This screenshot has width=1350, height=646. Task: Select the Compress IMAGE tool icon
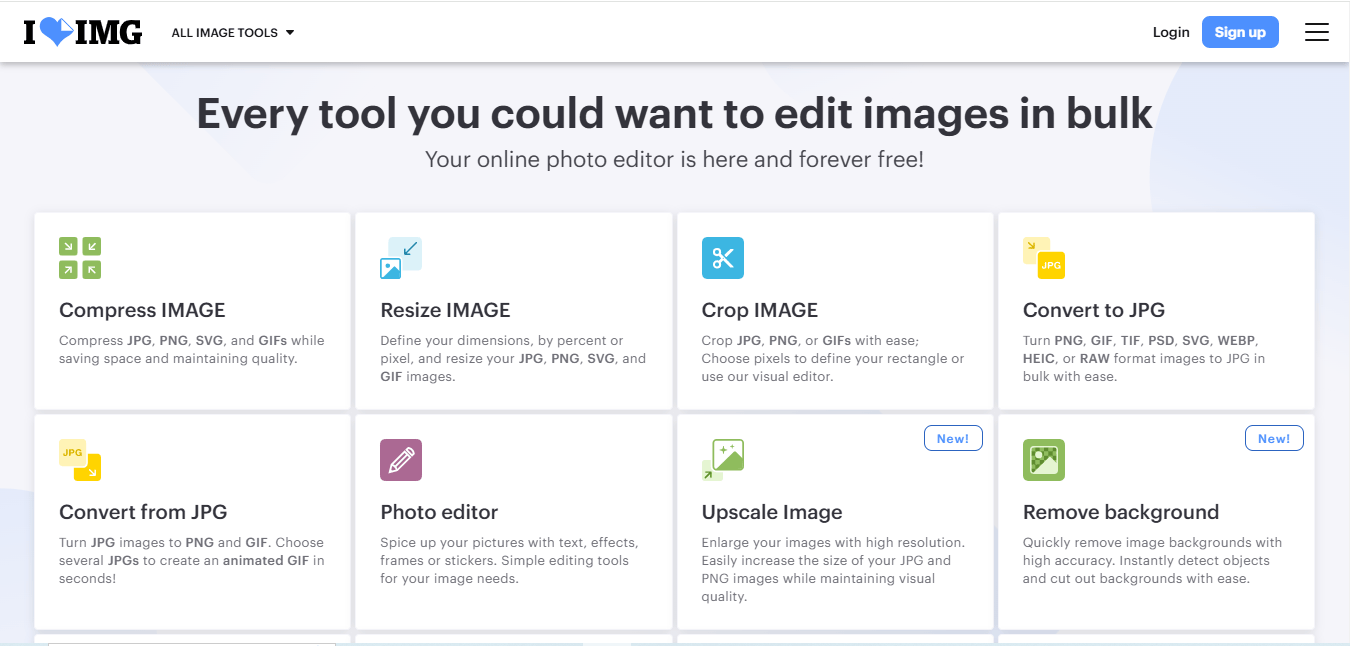pos(79,257)
